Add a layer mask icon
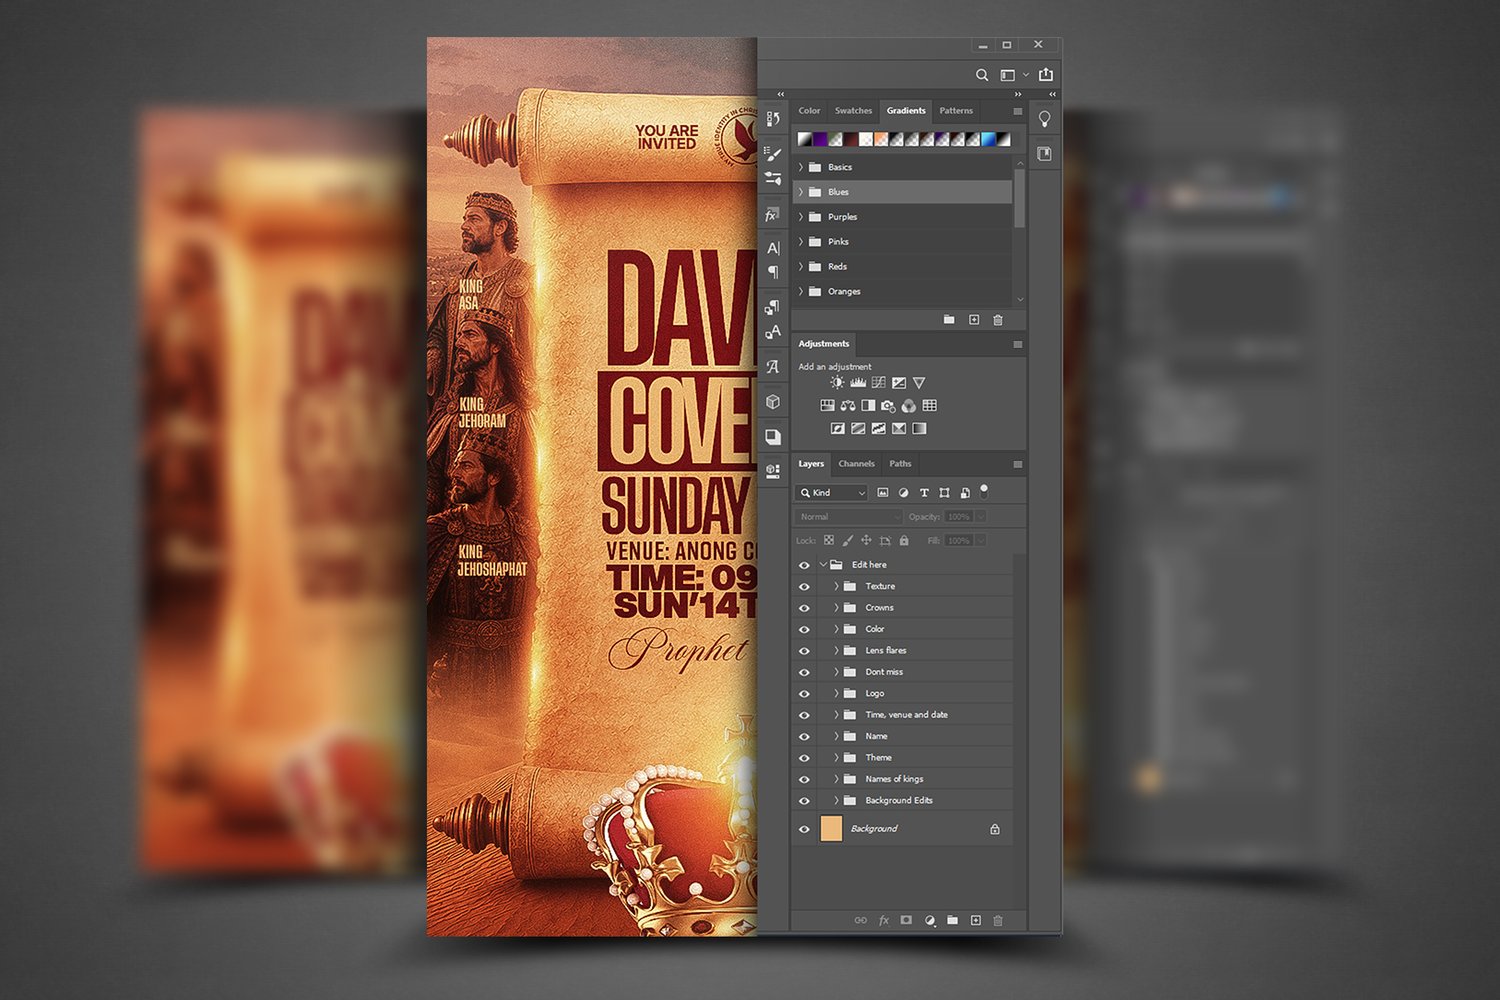 pos(906,921)
